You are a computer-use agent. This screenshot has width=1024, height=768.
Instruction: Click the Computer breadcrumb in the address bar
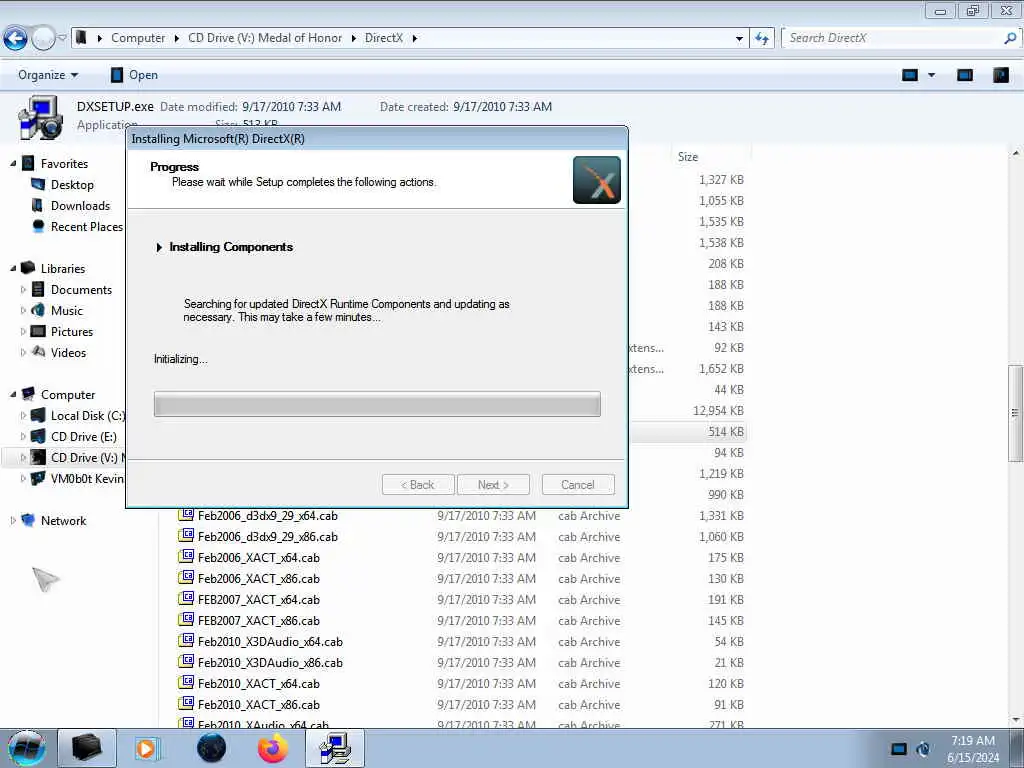(x=138, y=38)
